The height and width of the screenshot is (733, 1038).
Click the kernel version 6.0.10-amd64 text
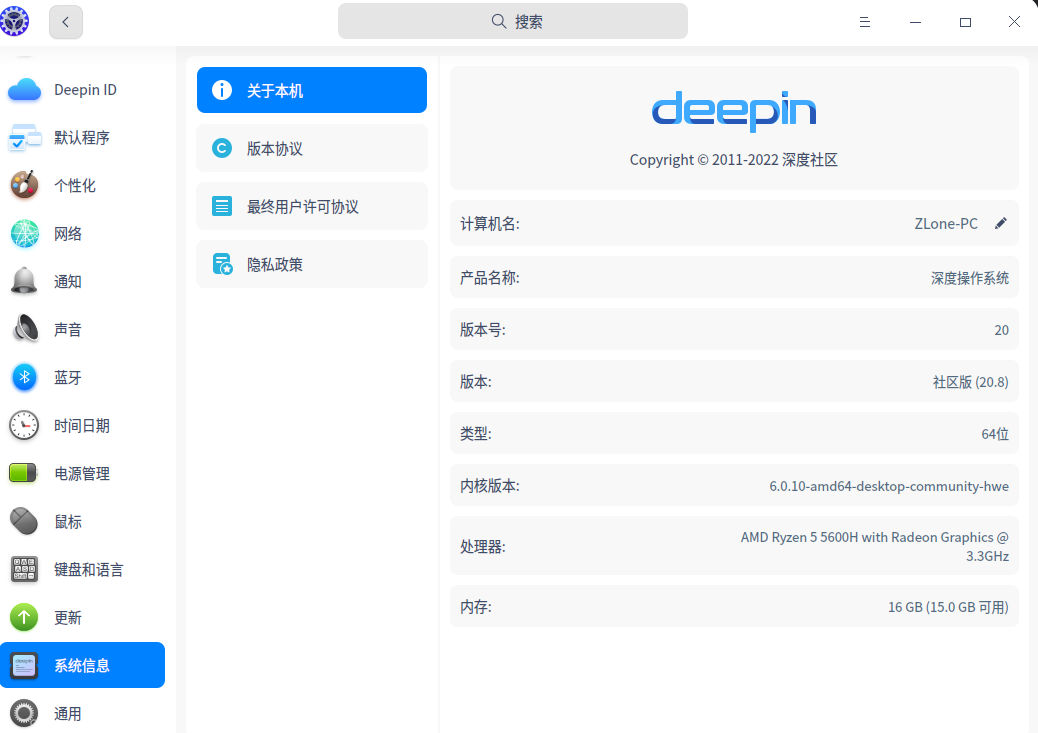(888, 486)
